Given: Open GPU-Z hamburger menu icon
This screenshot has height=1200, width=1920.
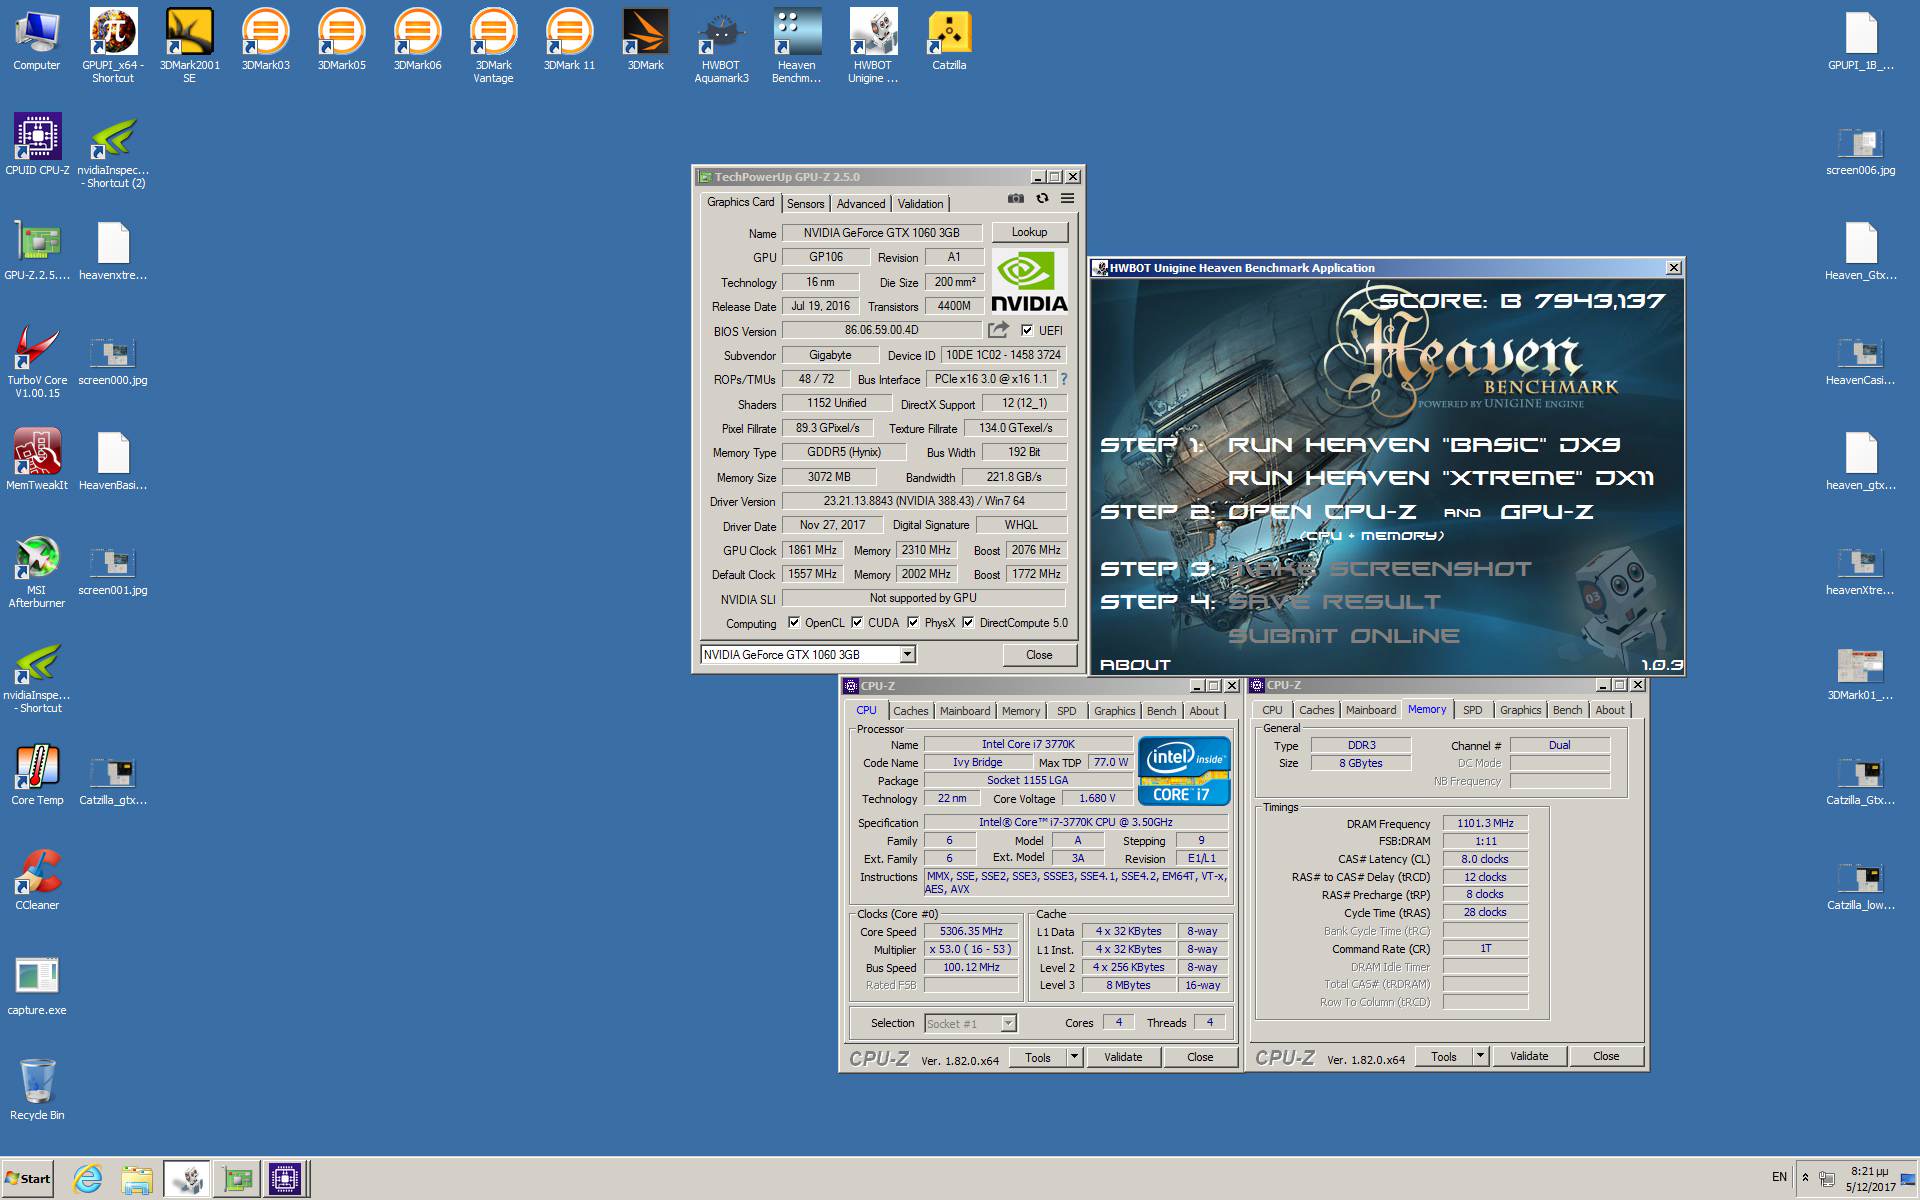Looking at the screenshot, I should tap(1067, 199).
